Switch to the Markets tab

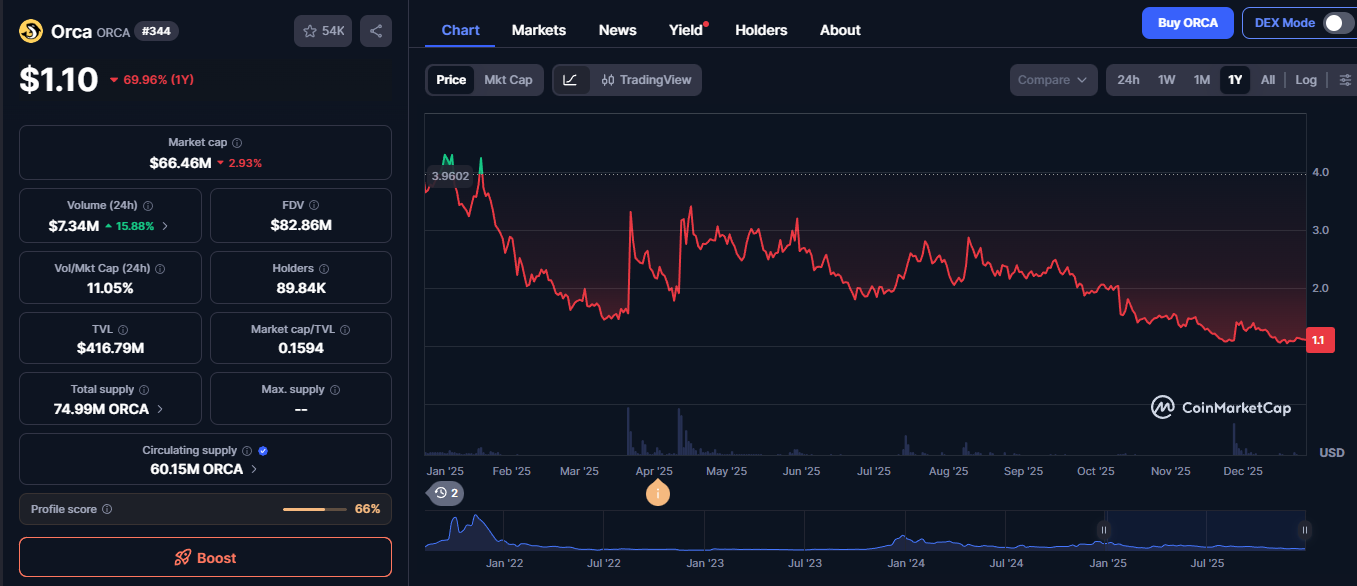click(x=538, y=30)
